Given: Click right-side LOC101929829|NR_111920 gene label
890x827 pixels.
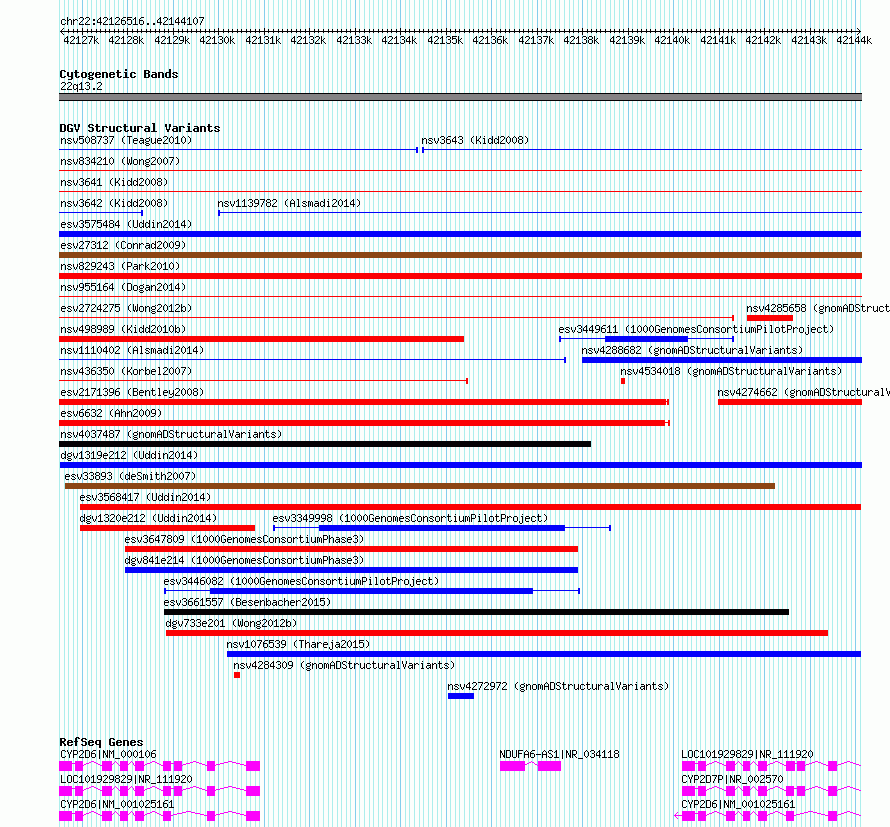Looking at the screenshot, I should pyautogui.click(x=747, y=754).
